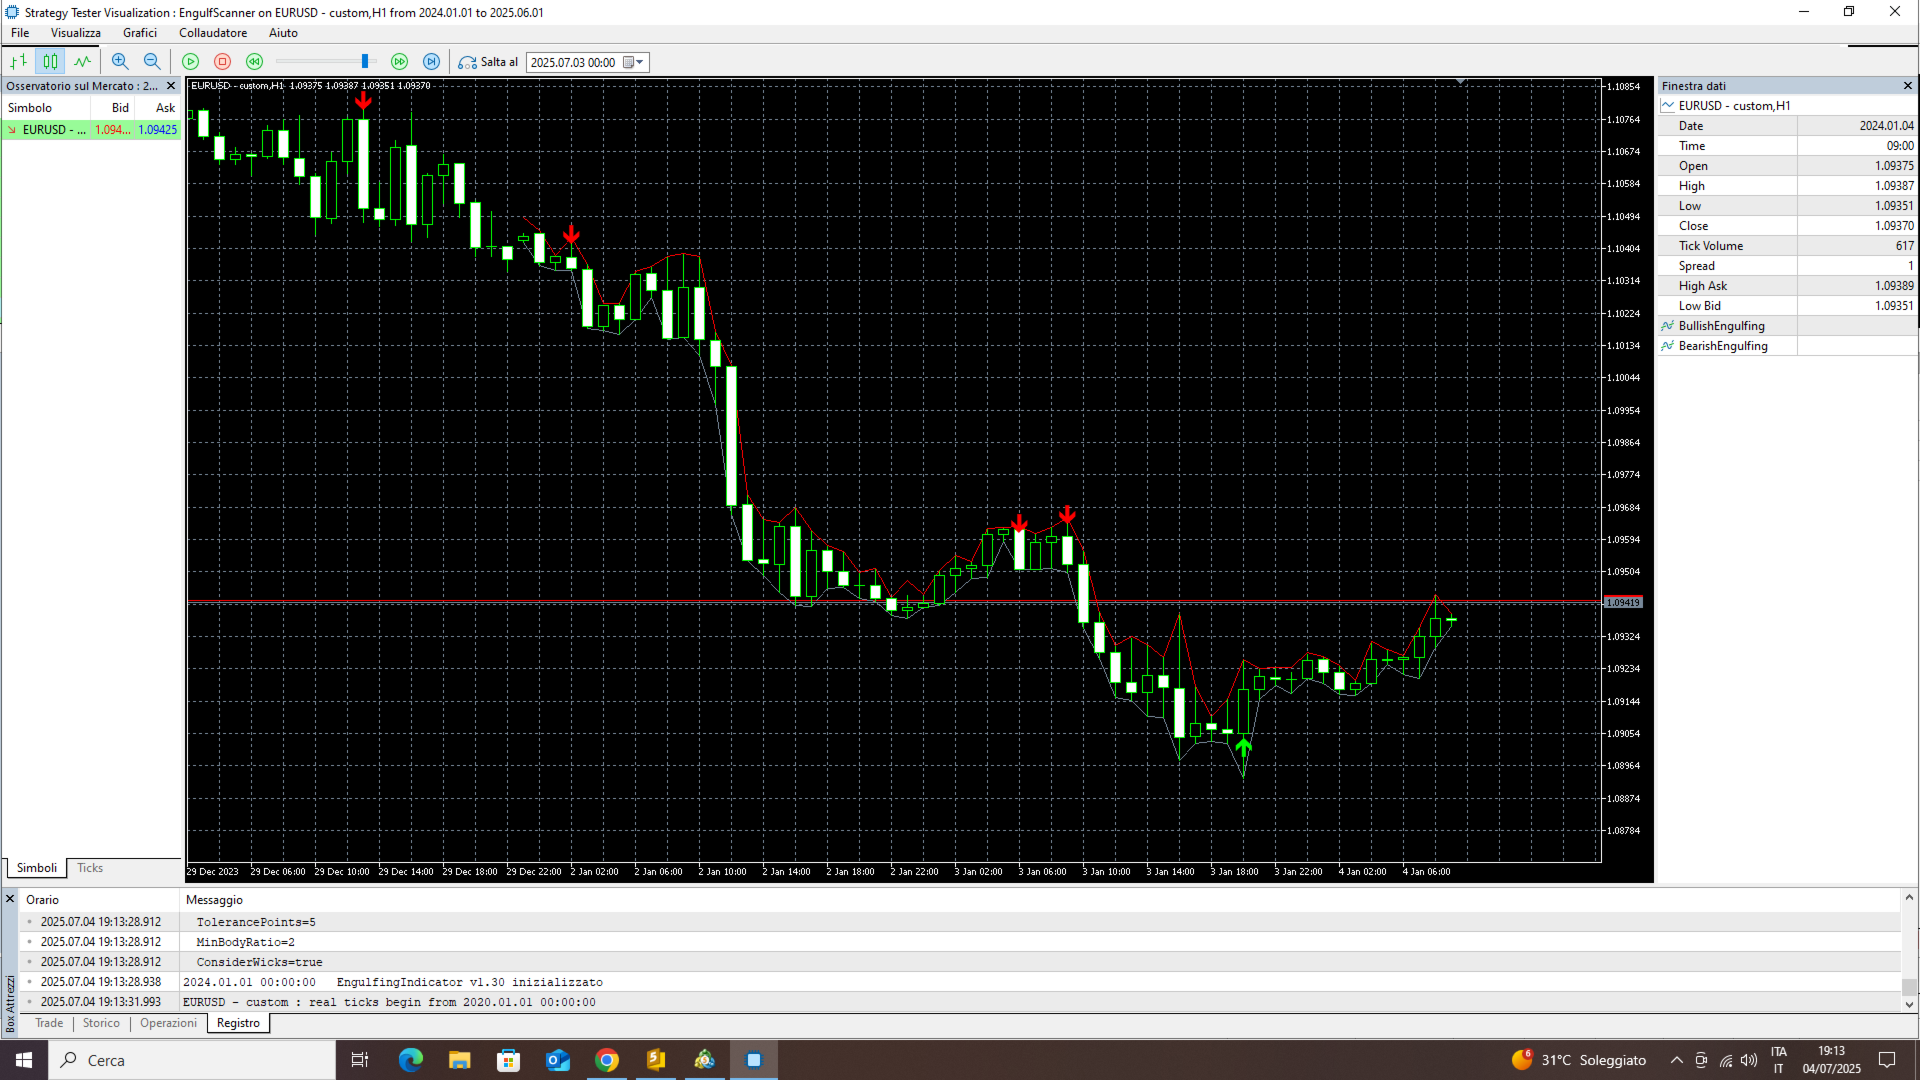Expand hidden icons in the system tray
The width and height of the screenshot is (1920, 1080).
tap(1677, 1059)
